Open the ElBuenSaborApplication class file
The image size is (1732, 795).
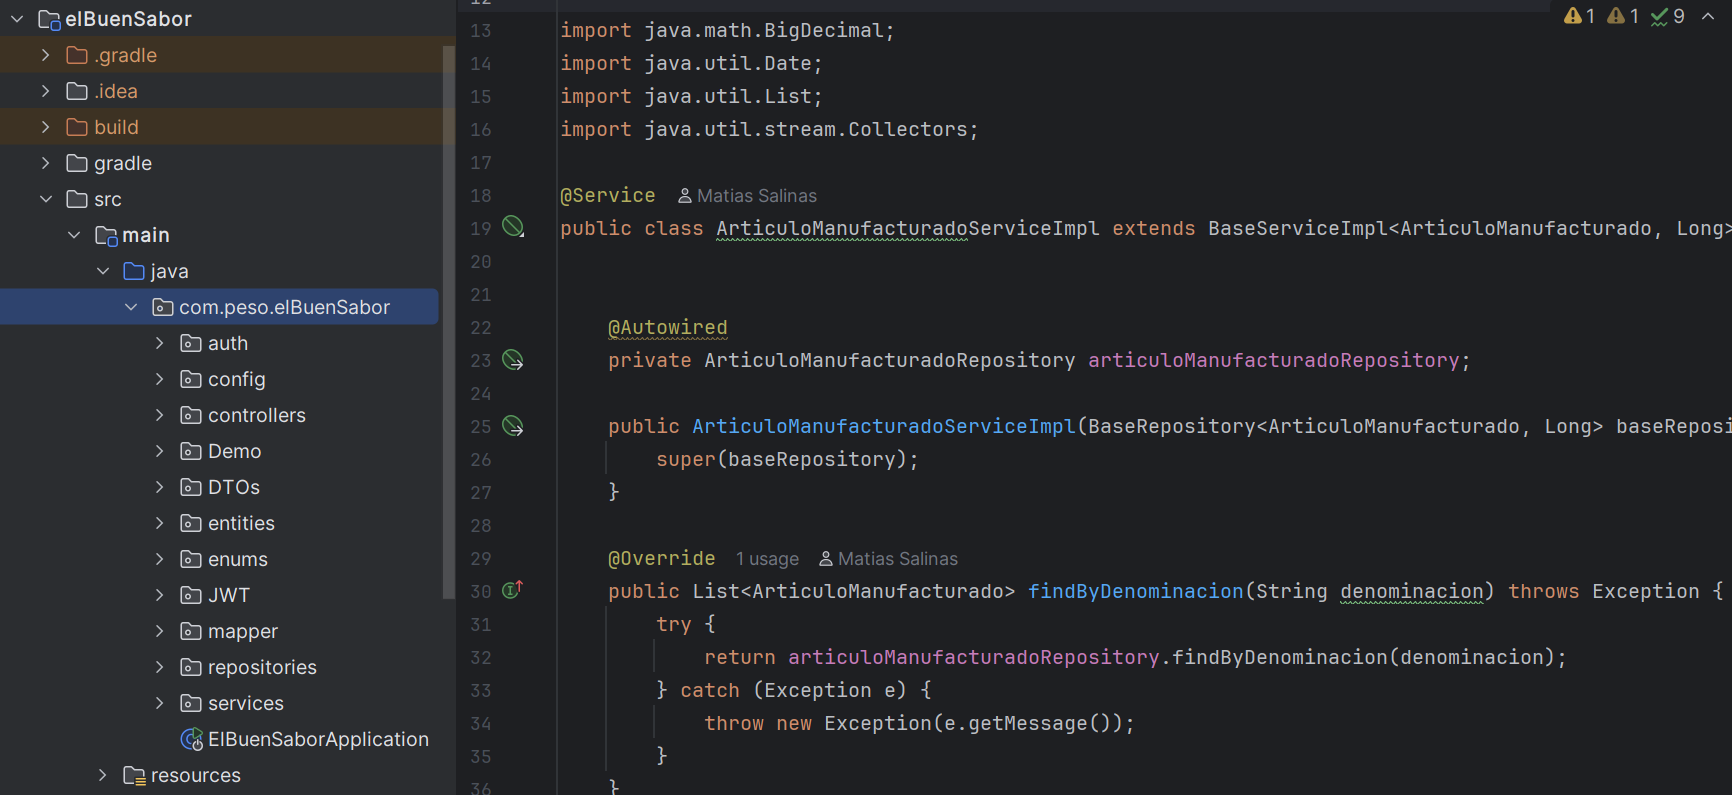[x=317, y=739]
